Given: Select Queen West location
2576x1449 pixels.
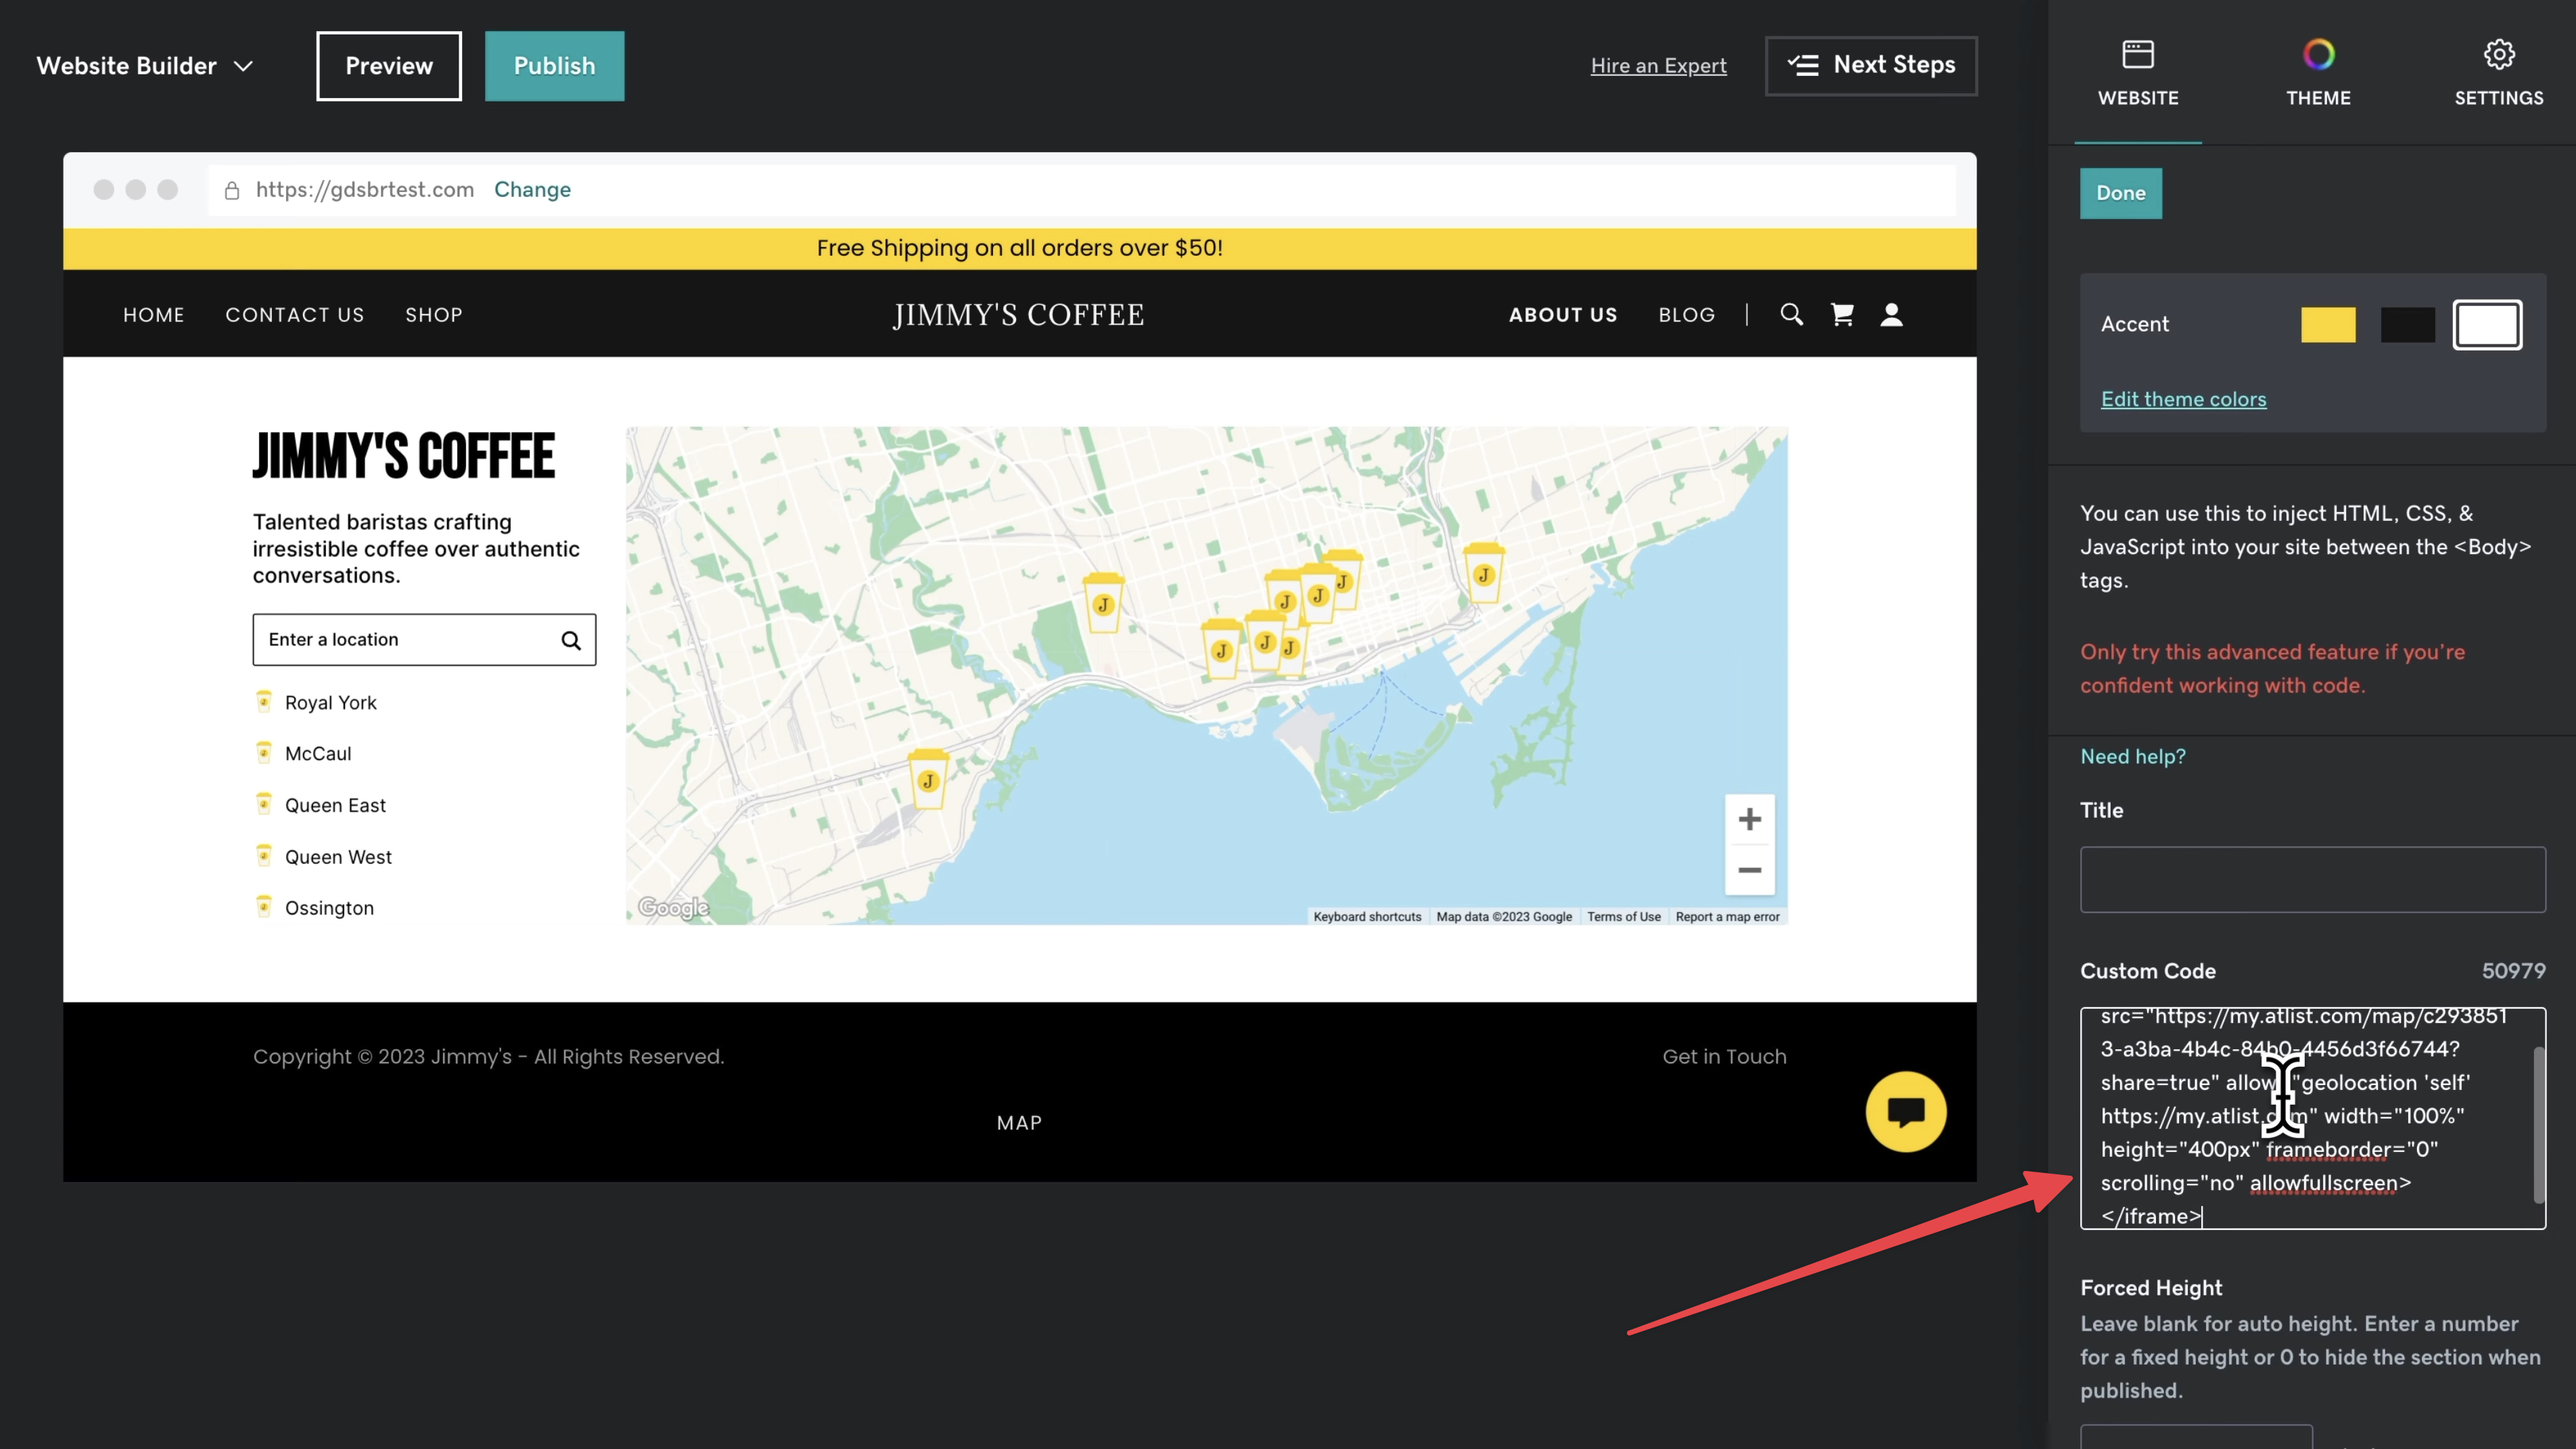Looking at the screenshot, I should (x=338, y=857).
